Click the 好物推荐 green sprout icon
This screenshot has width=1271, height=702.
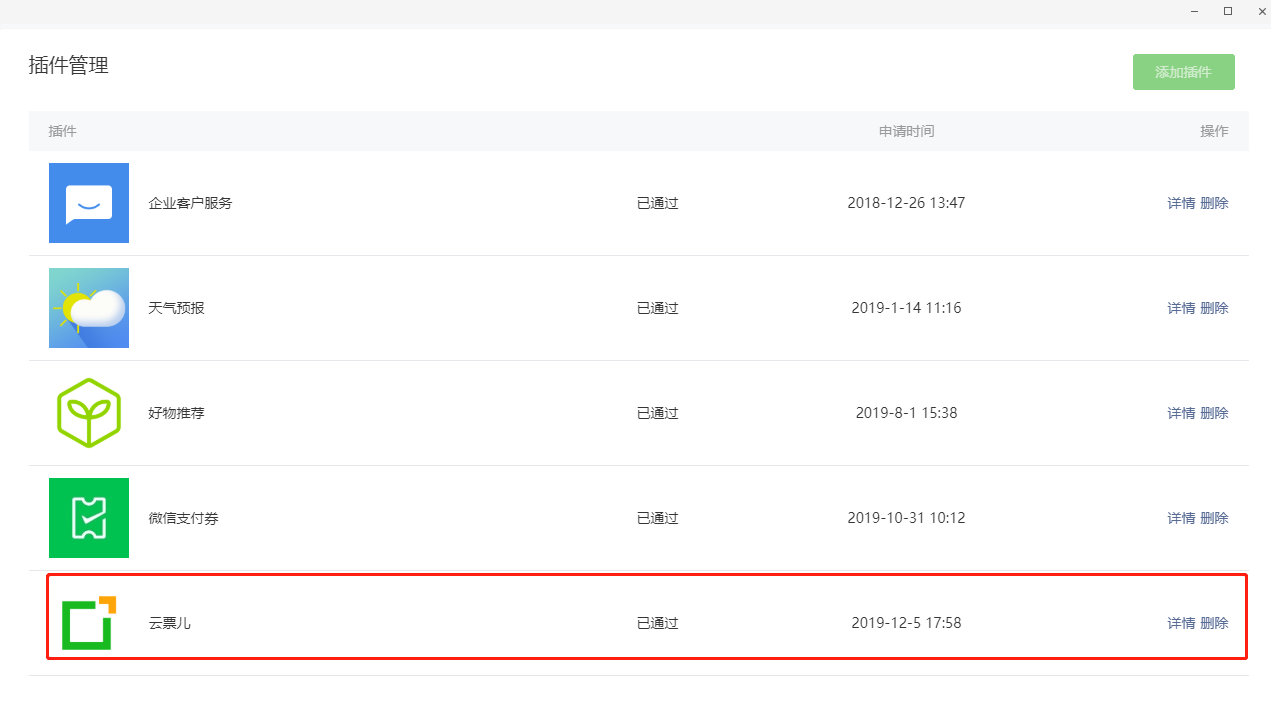(89, 413)
